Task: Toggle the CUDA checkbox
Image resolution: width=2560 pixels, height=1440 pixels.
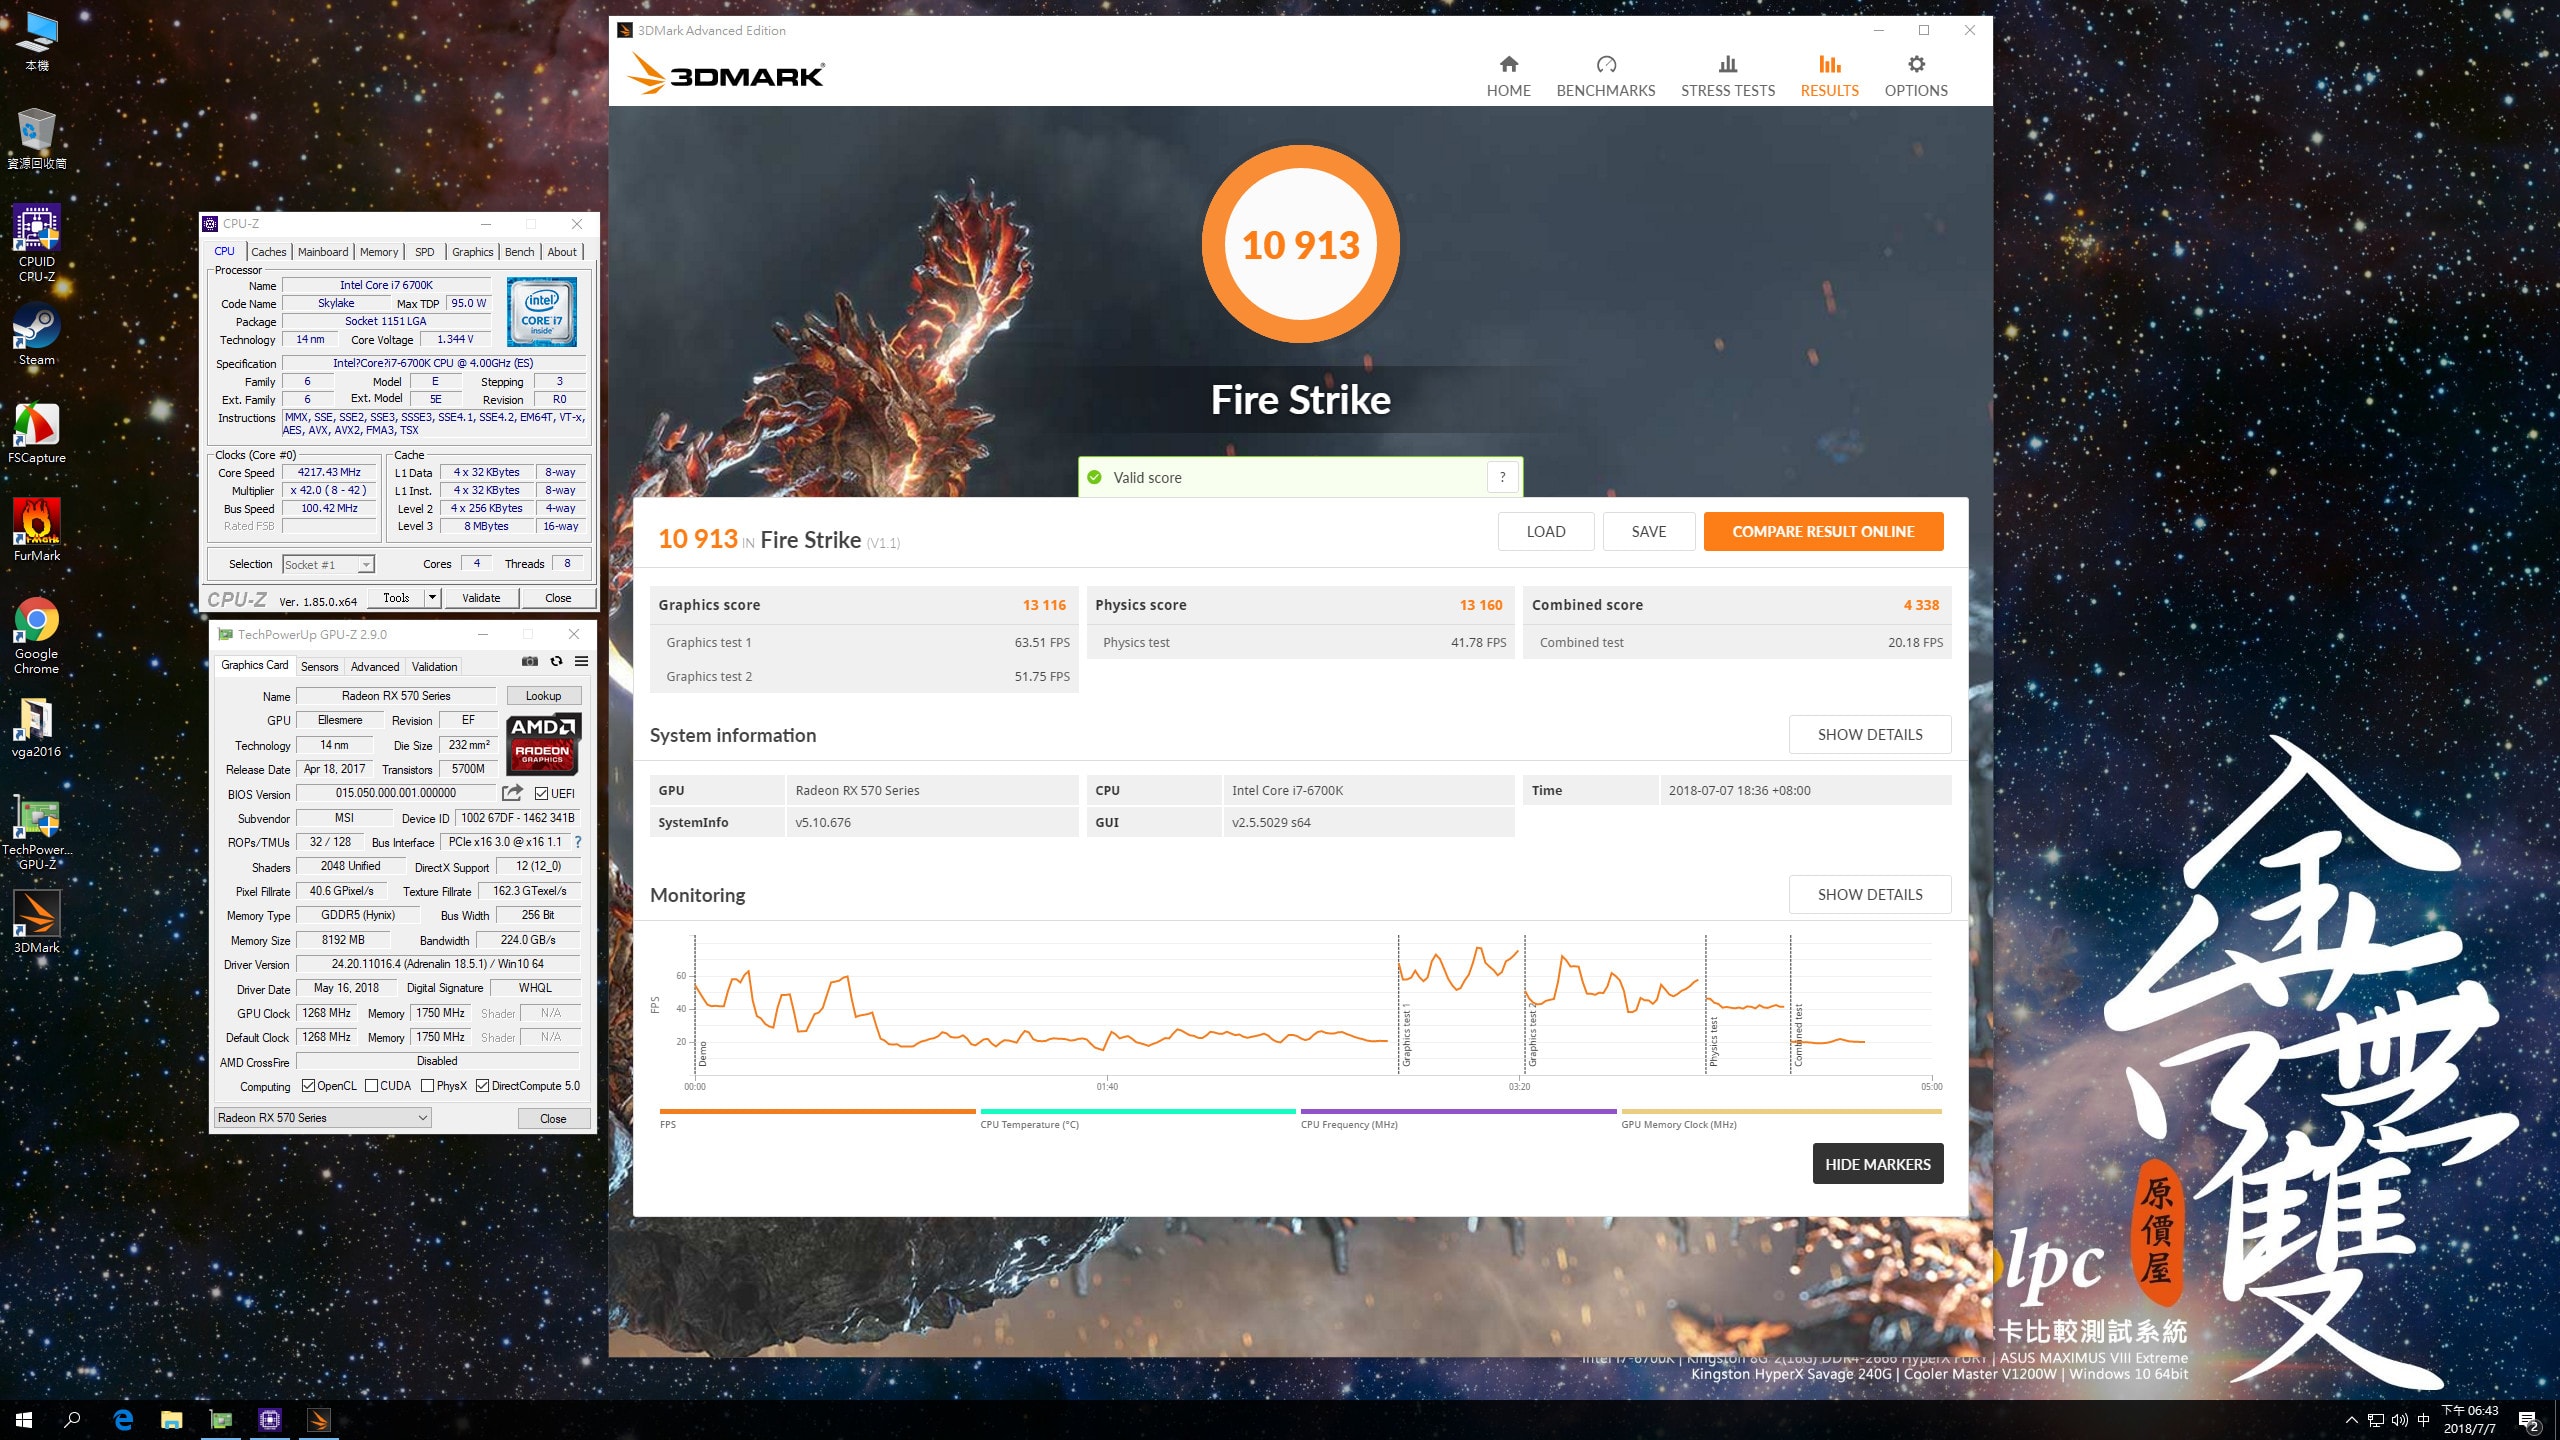Action: pos(372,1086)
